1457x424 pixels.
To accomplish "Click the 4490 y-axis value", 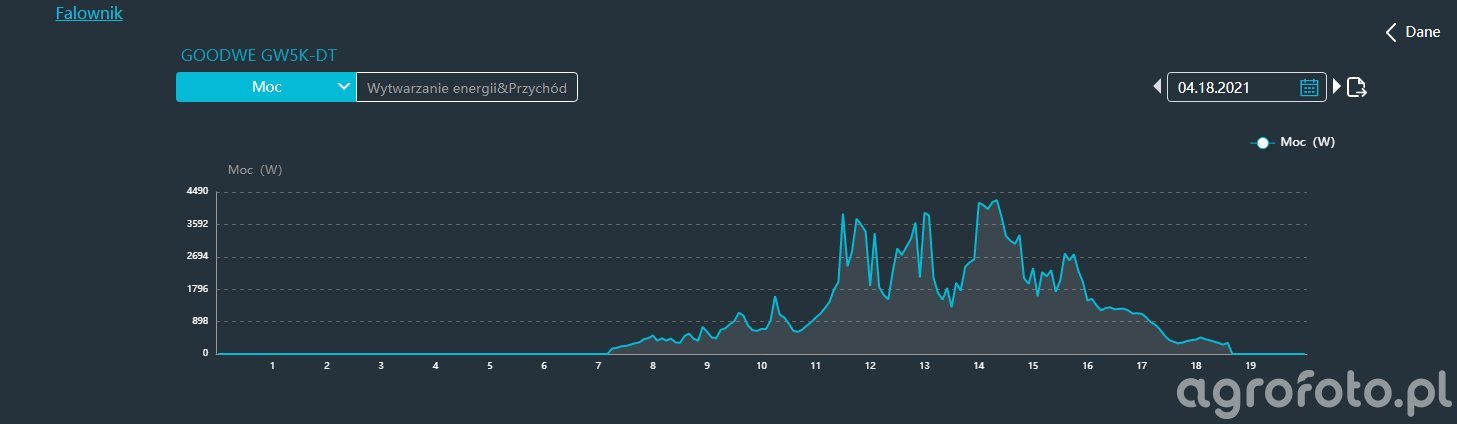I will coord(196,191).
